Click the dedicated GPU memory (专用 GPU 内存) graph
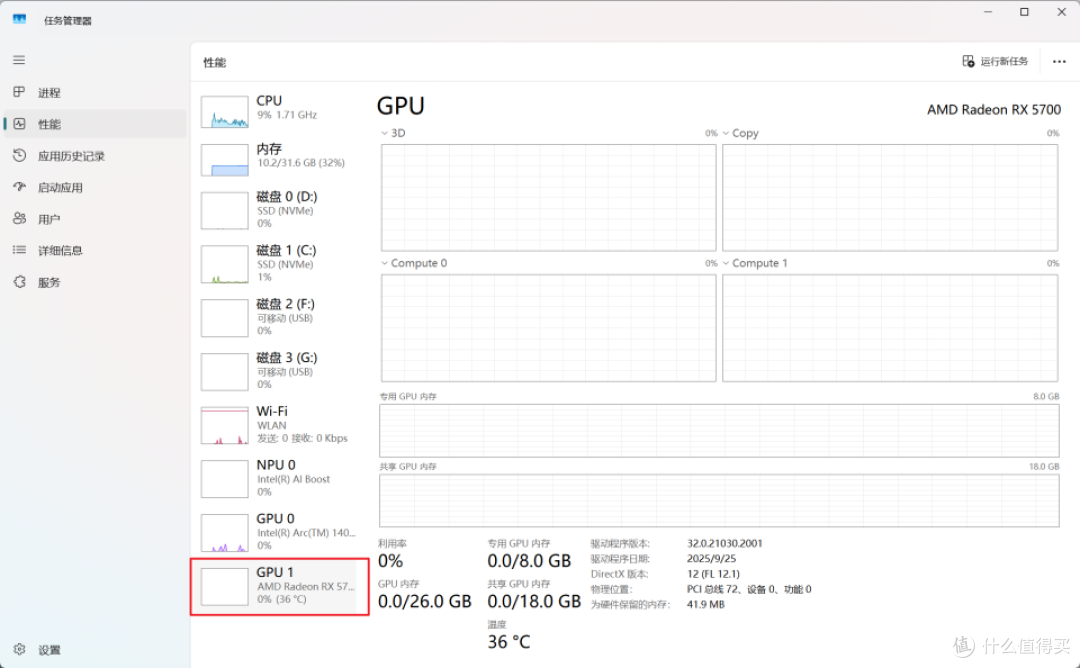 [x=719, y=430]
